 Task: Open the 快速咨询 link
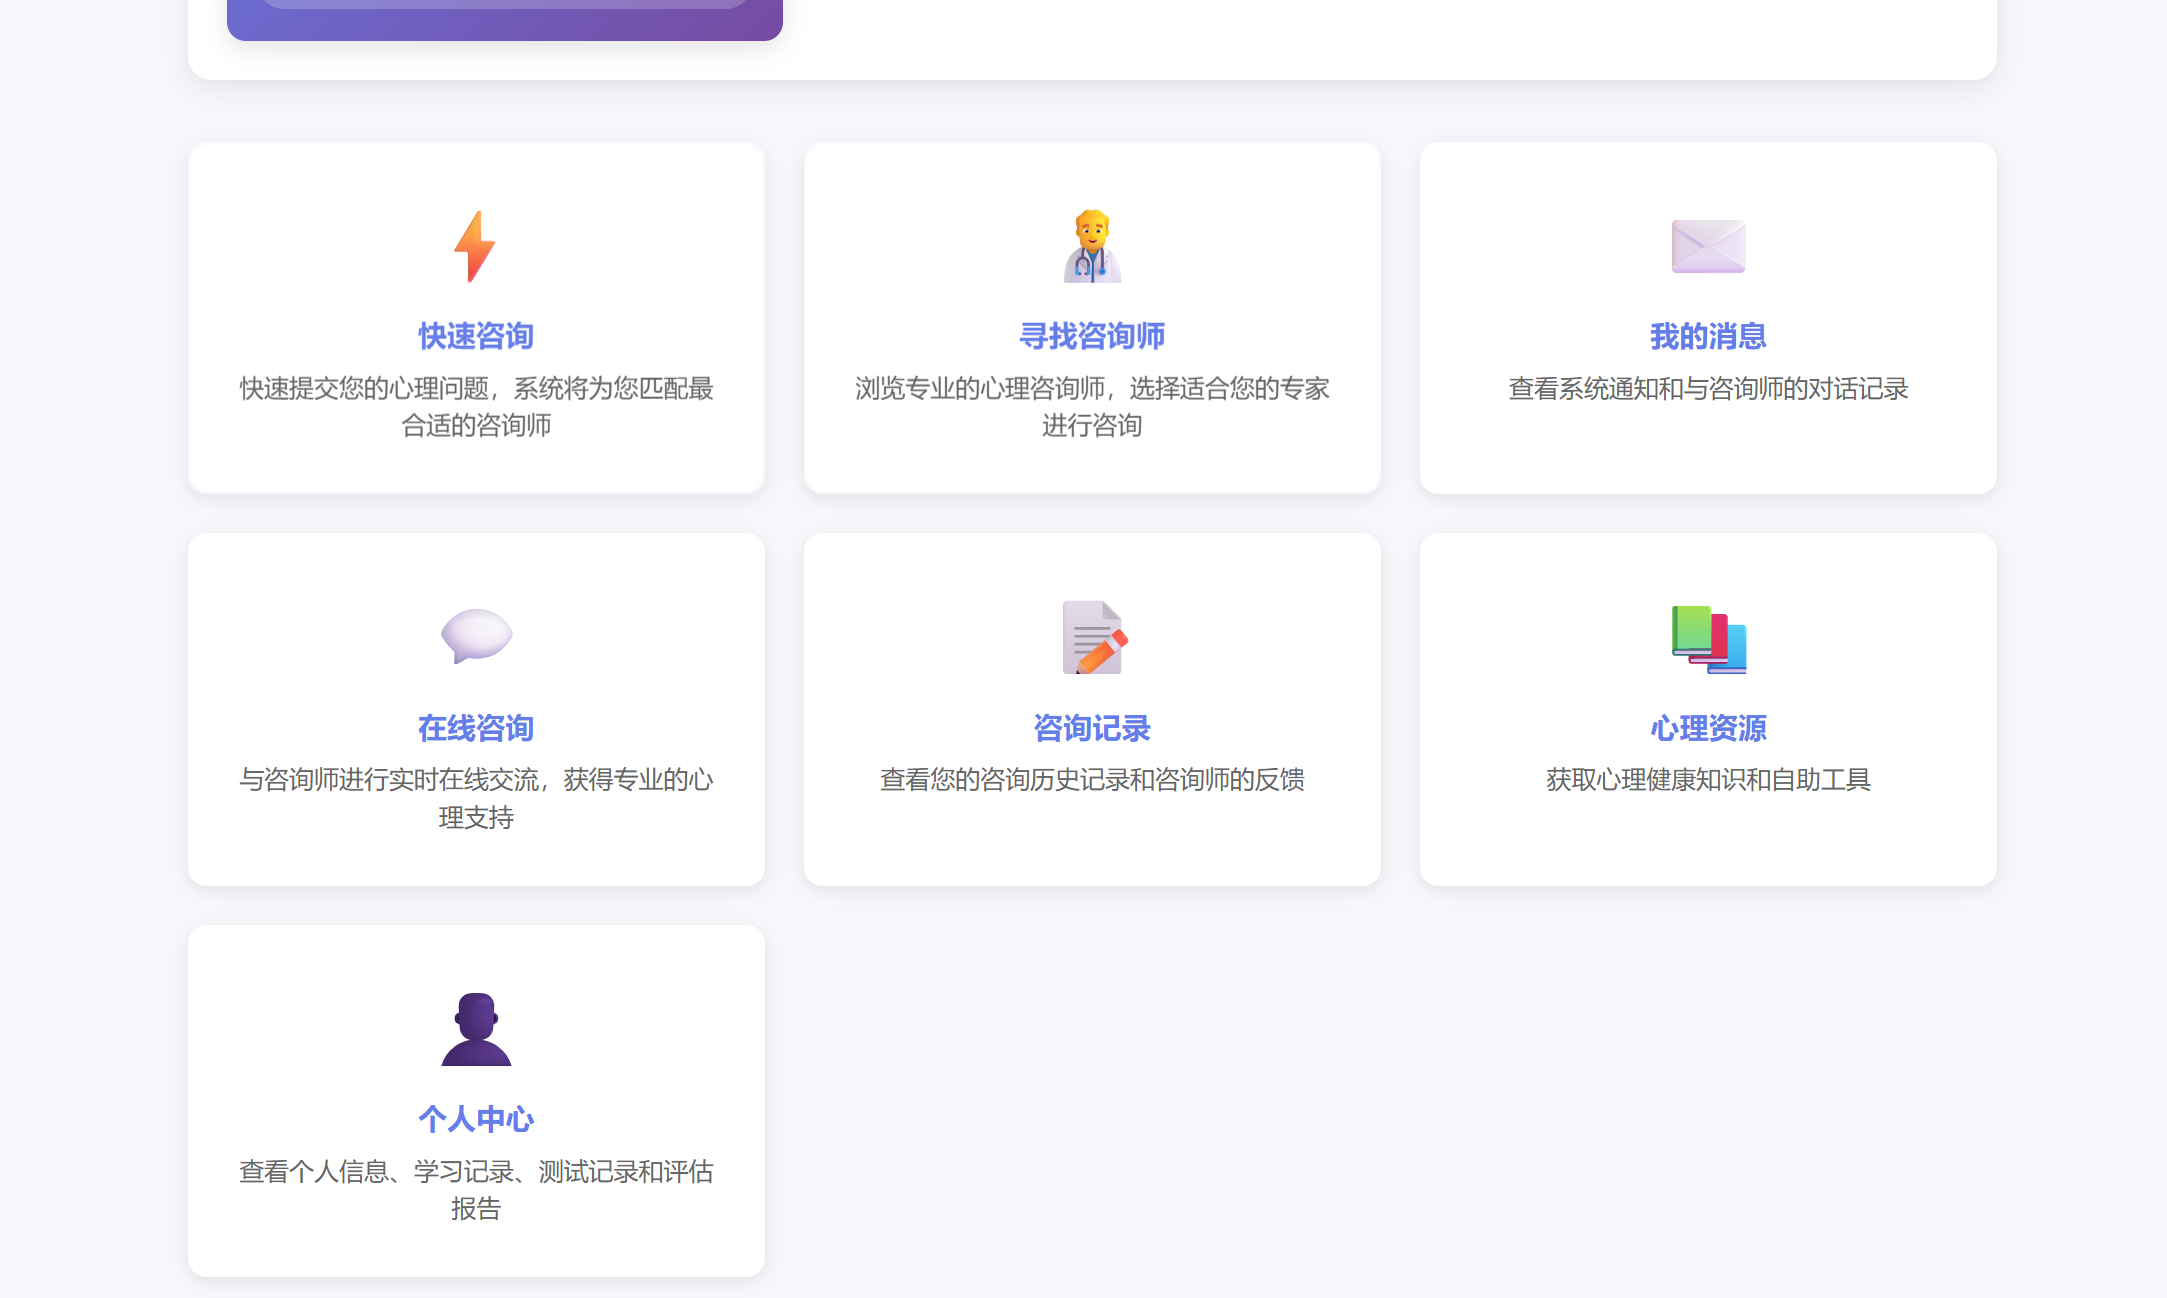475,336
